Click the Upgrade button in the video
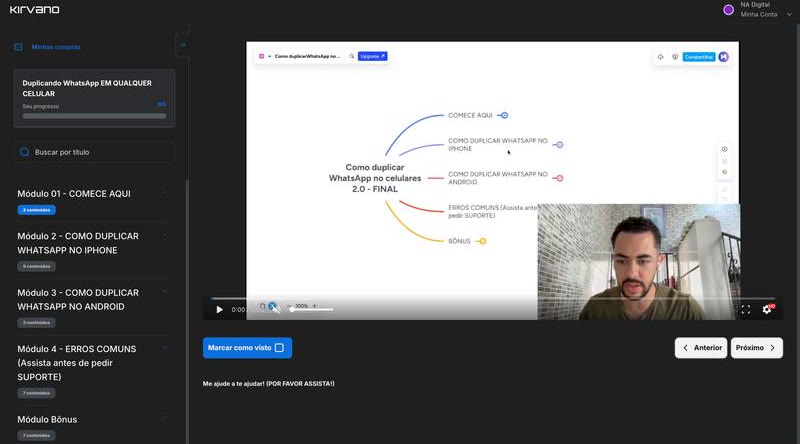Screen dimensions: 800x444 (x=372, y=56)
